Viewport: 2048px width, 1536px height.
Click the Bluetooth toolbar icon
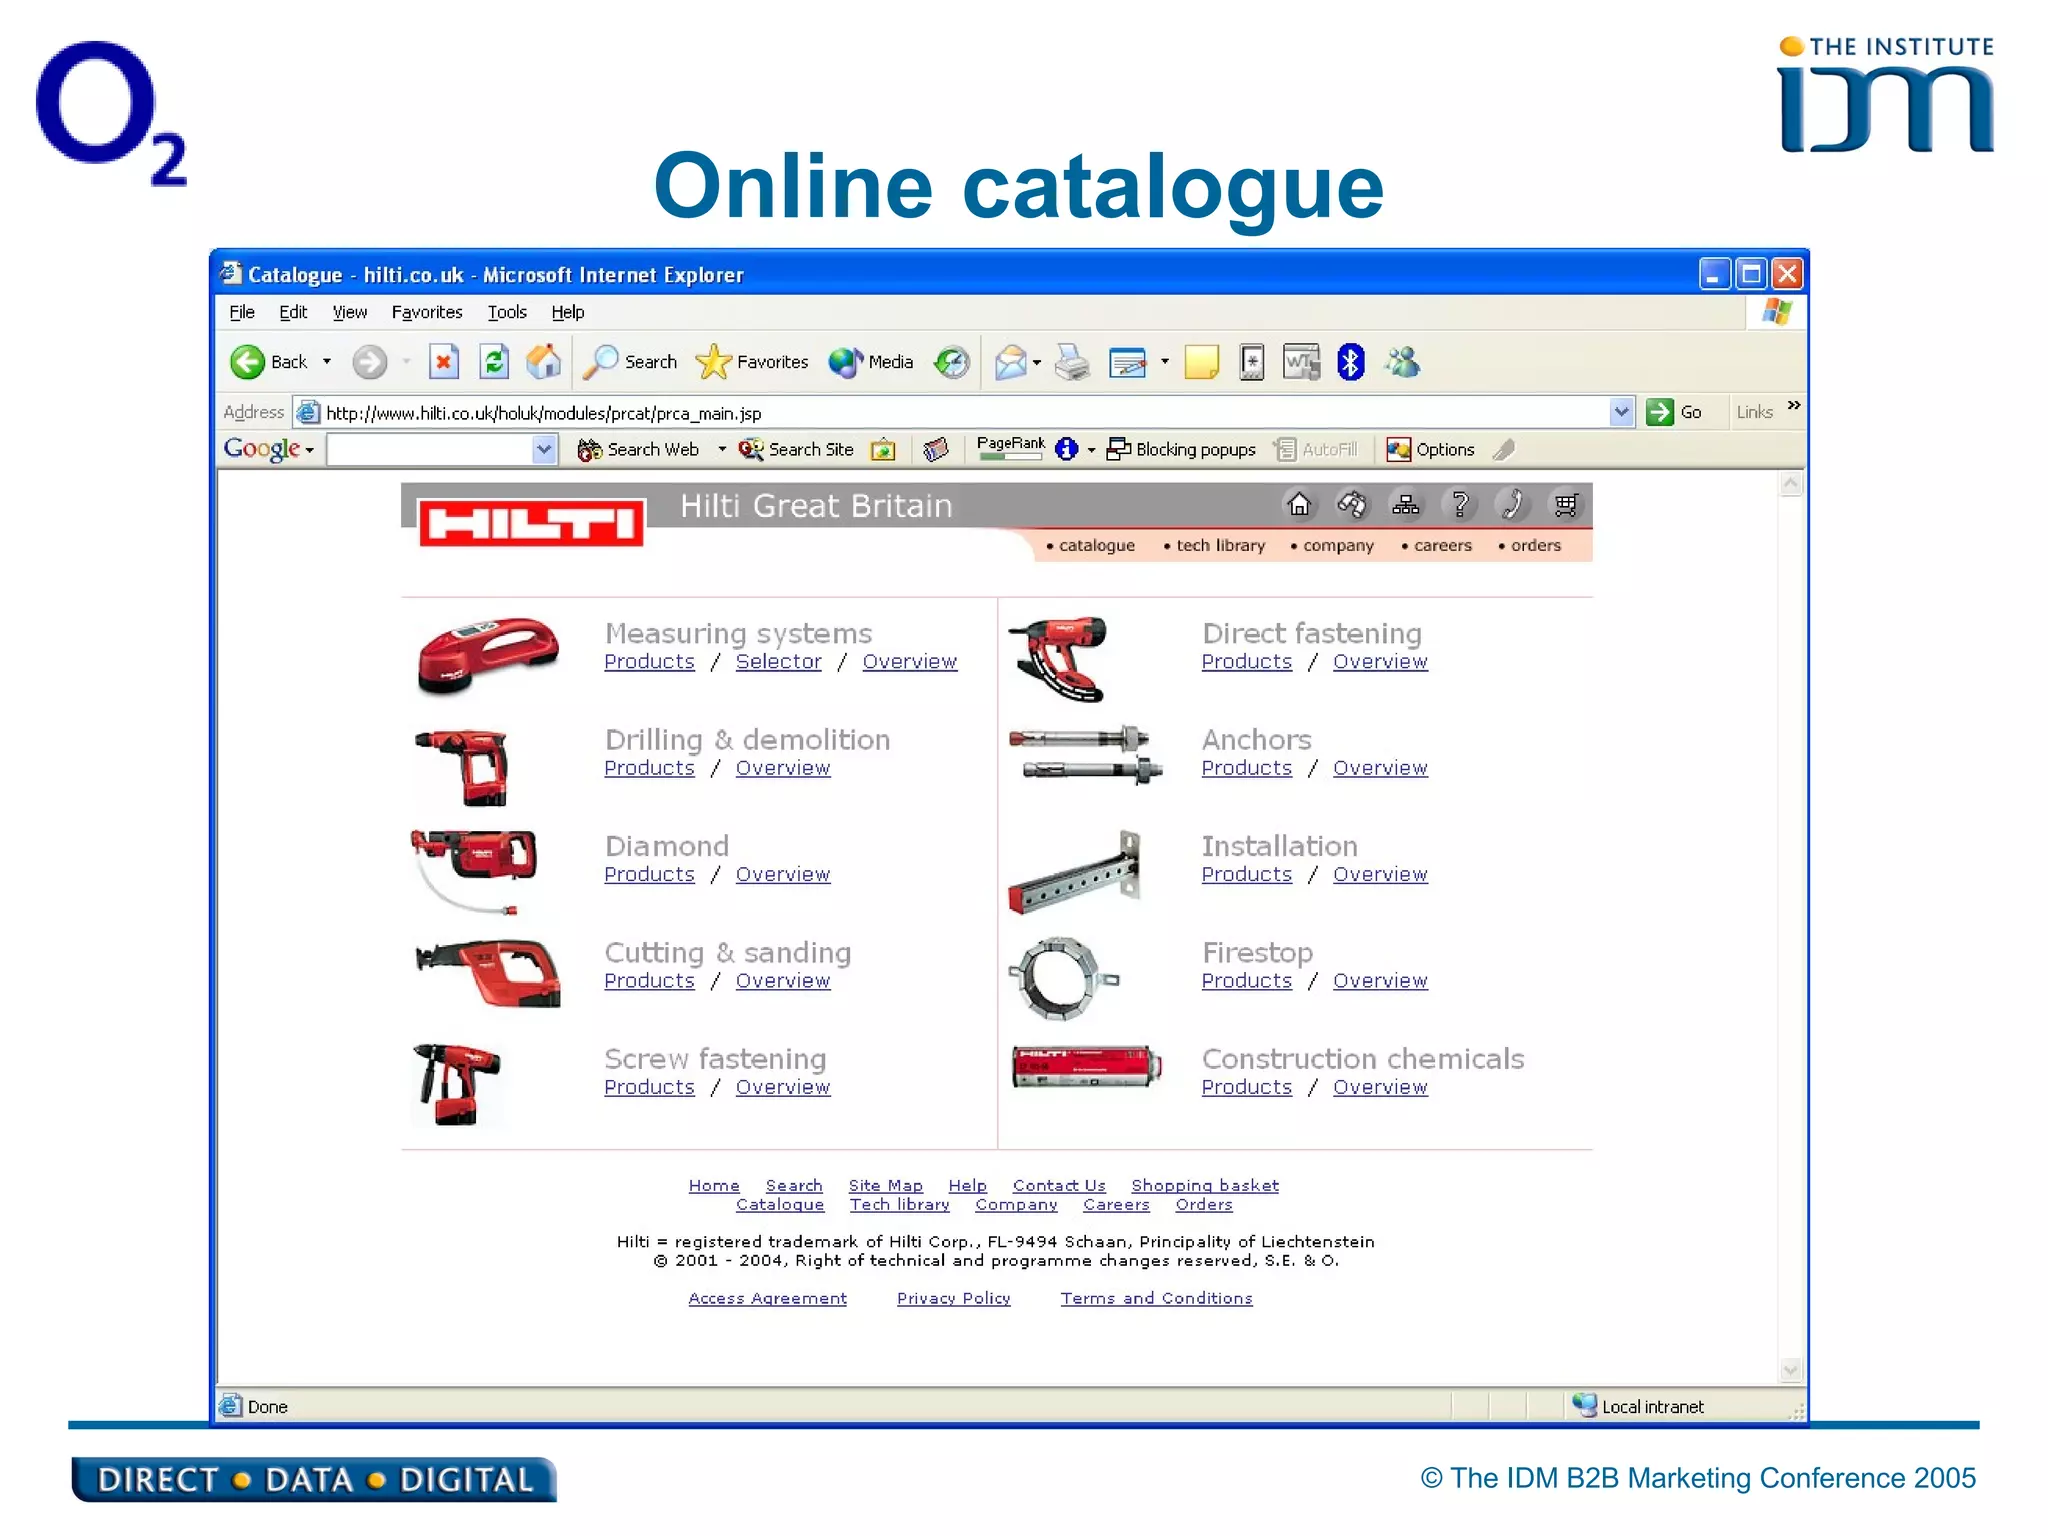coord(1350,362)
